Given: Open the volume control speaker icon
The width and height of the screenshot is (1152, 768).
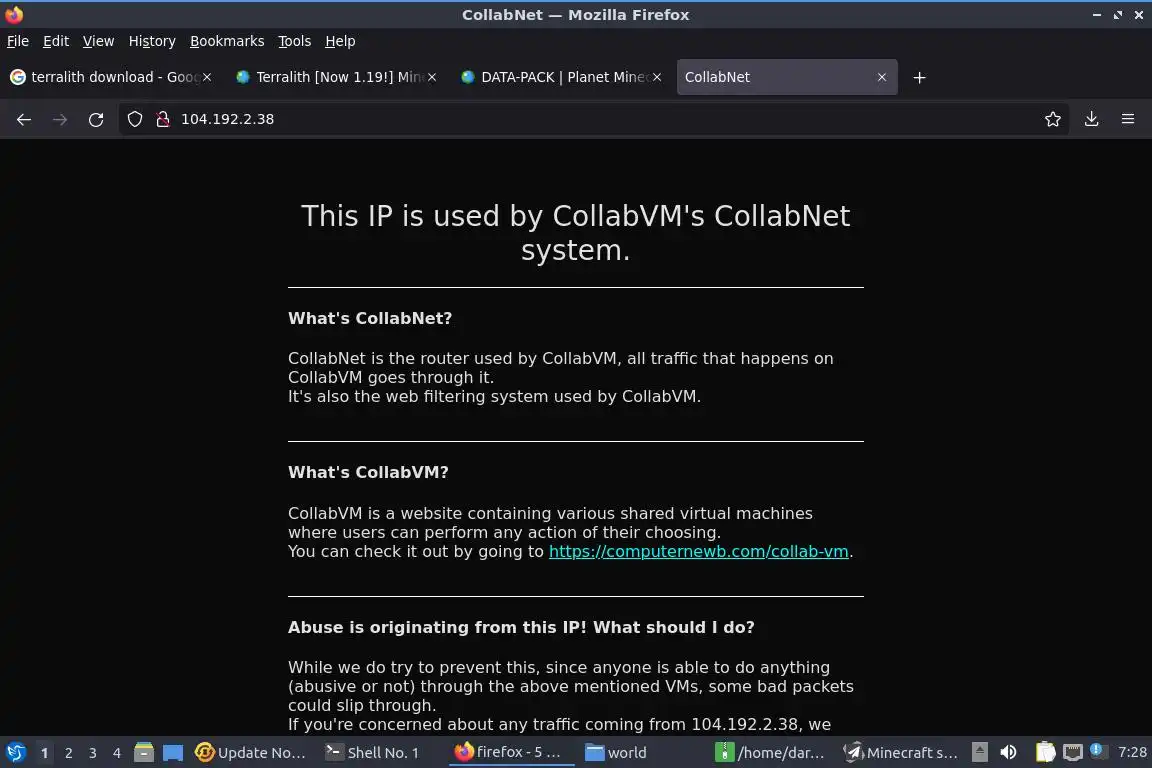Looking at the screenshot, I should tap(1009, 753).
